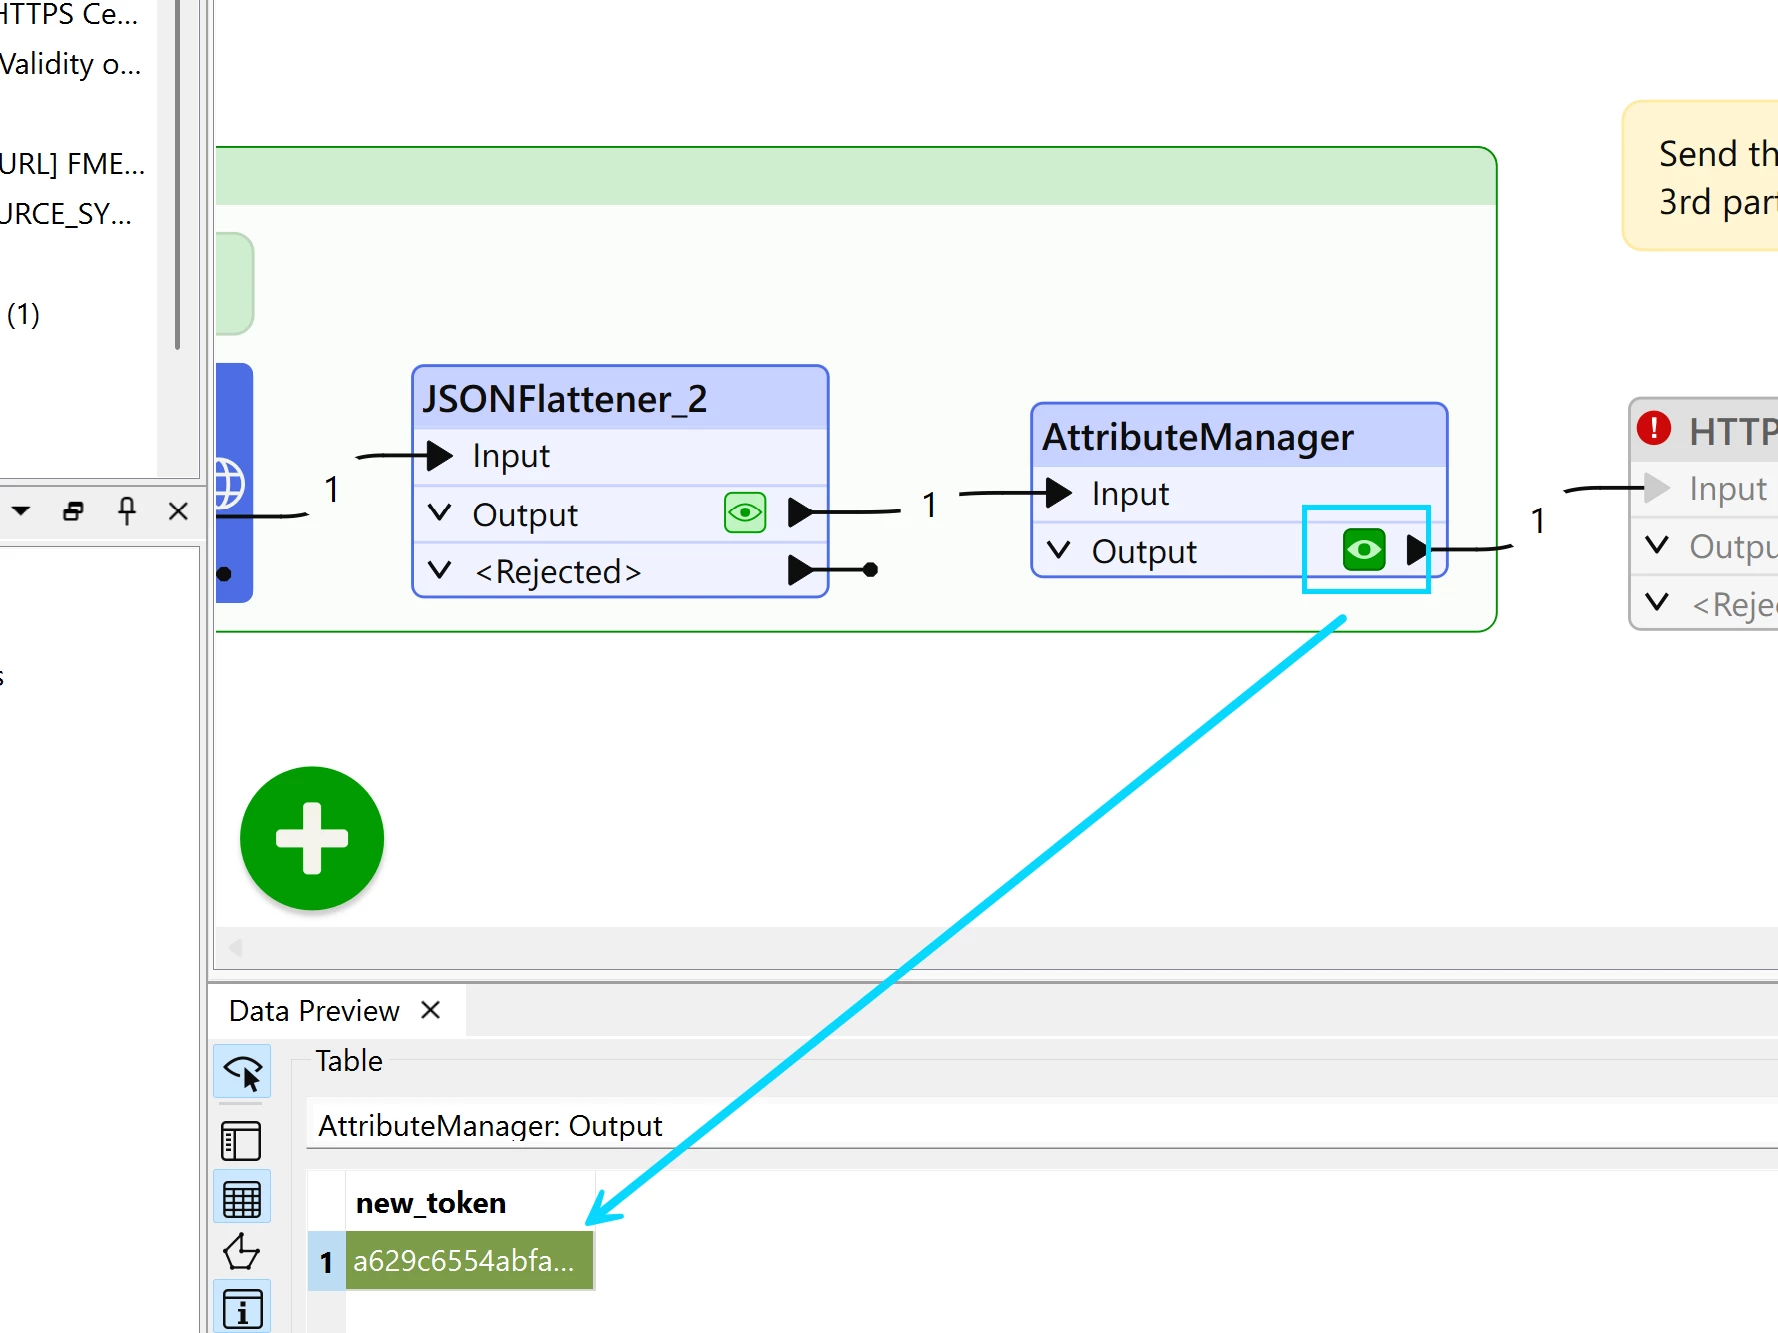Viewport: 1778px width, 1333px height.
Task: Select the 'Validity o...' navigator item
Action: point(70,64)
